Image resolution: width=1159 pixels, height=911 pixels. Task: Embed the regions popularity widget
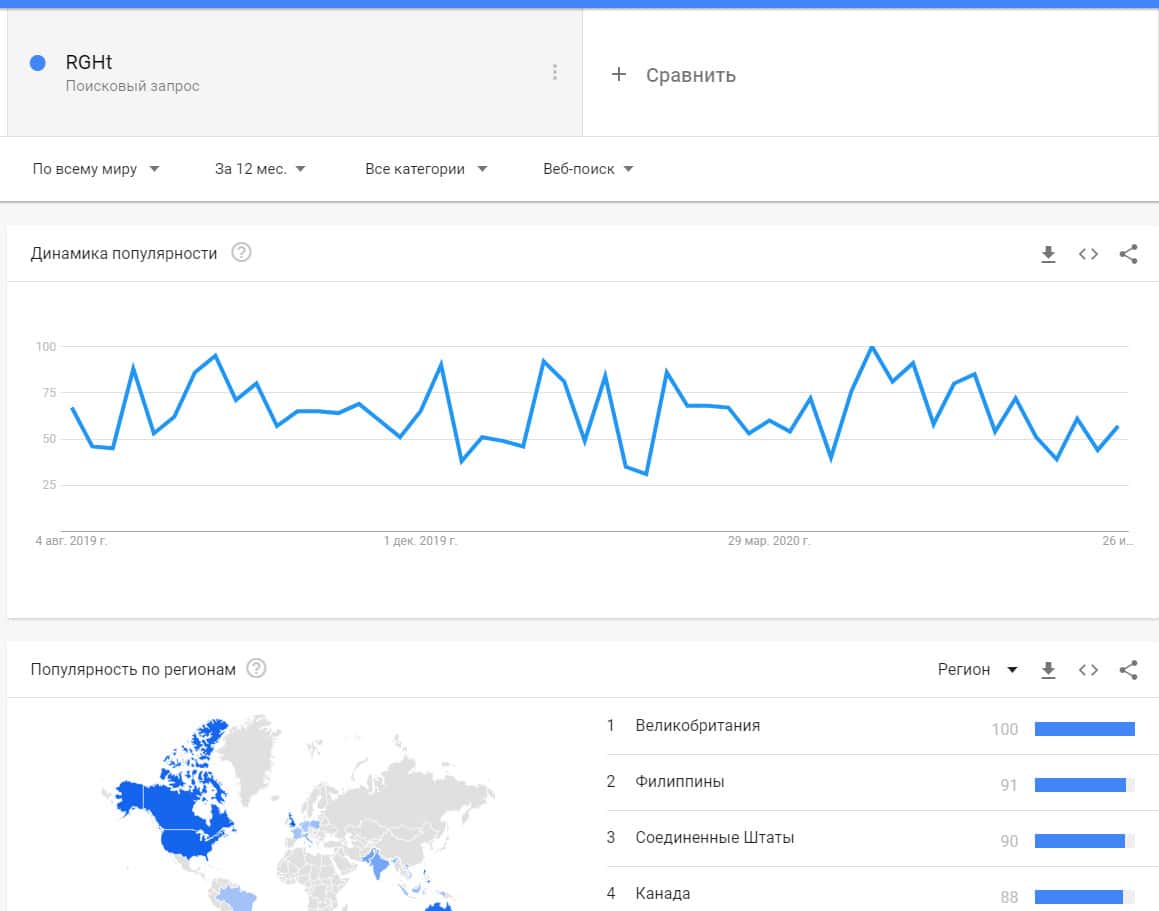[x=1088, y=670]
